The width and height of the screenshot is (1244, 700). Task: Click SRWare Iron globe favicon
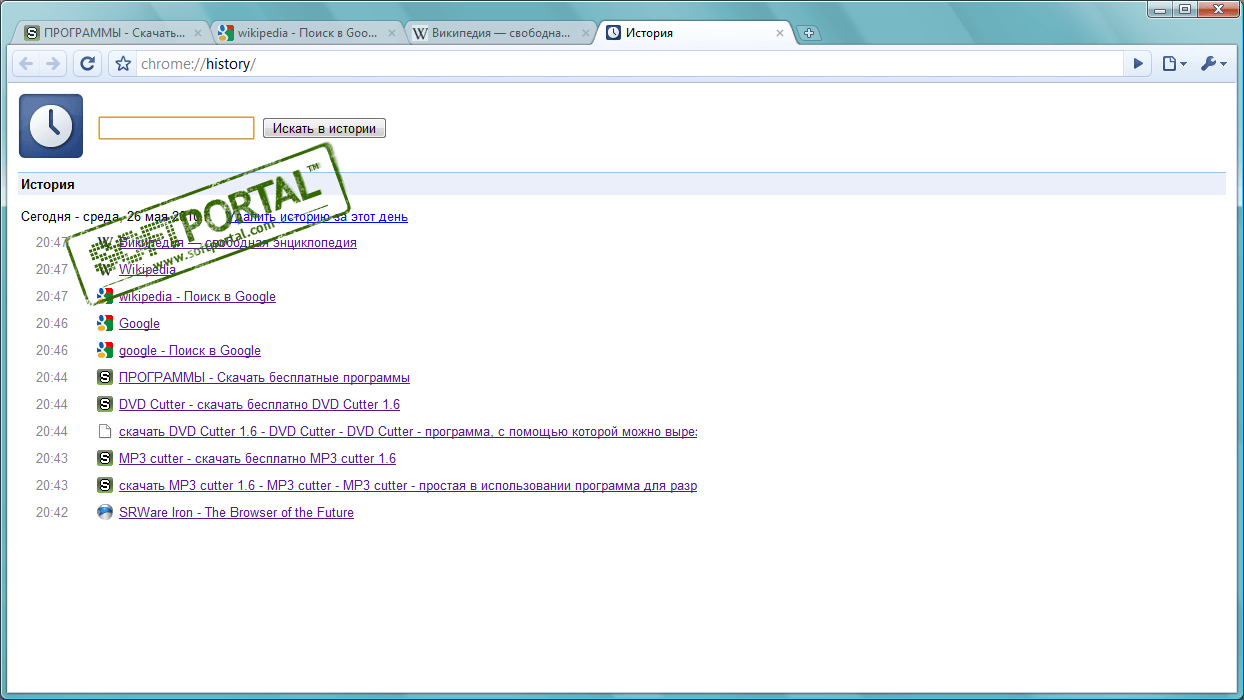point(105,512)
